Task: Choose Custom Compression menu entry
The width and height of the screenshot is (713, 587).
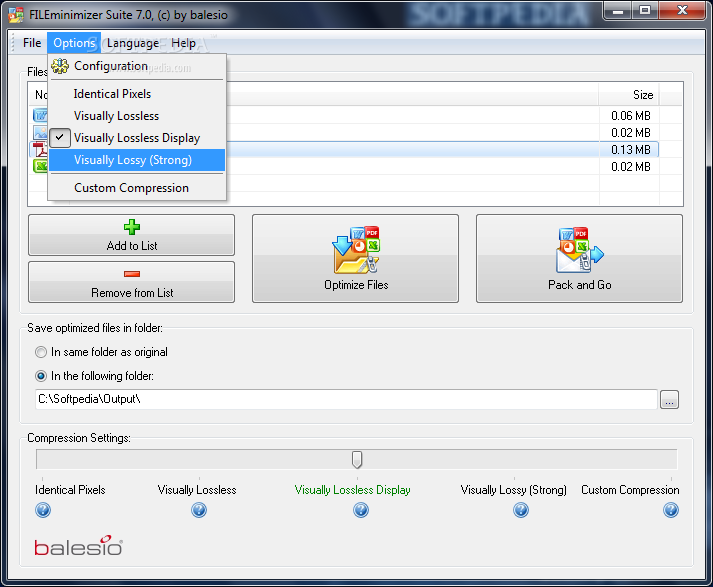Action: [x=136, y=188]
